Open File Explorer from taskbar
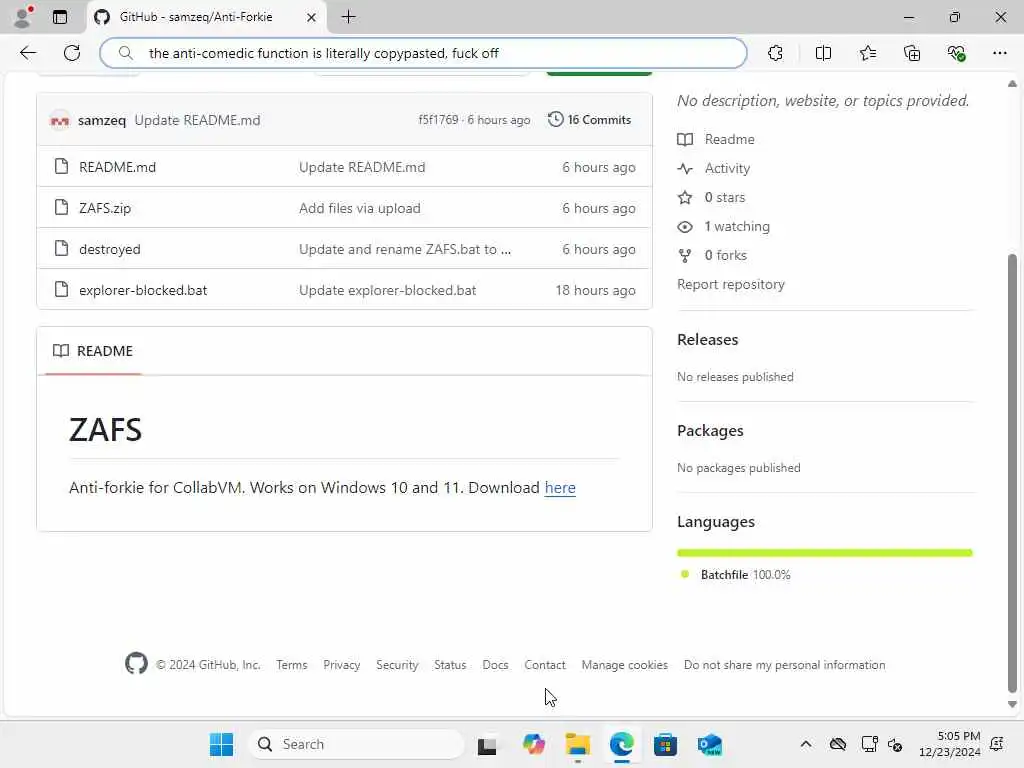Viewport: 1024px width, 768px height. click(577, 745)
